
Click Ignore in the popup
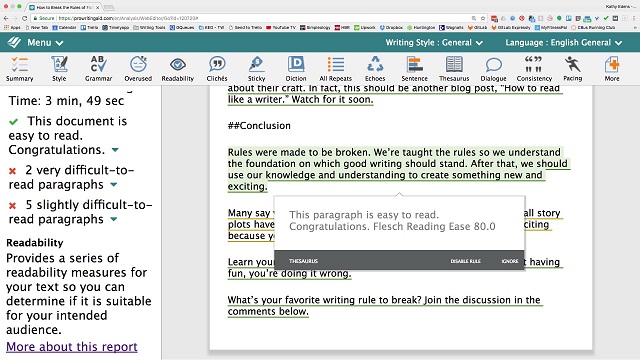pyautogui.click(x=510, y=261)
